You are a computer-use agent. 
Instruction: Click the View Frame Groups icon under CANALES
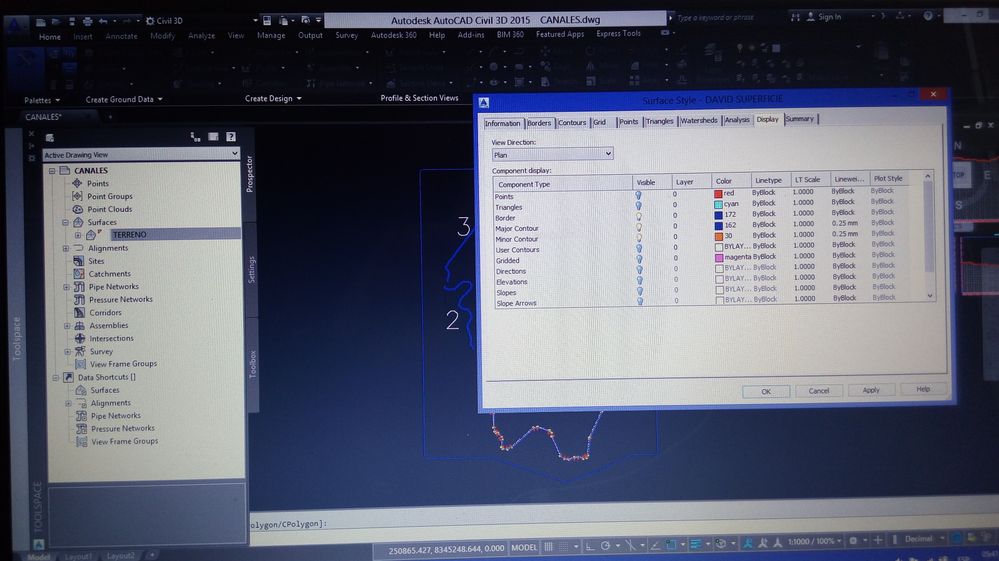click(80, 364)
